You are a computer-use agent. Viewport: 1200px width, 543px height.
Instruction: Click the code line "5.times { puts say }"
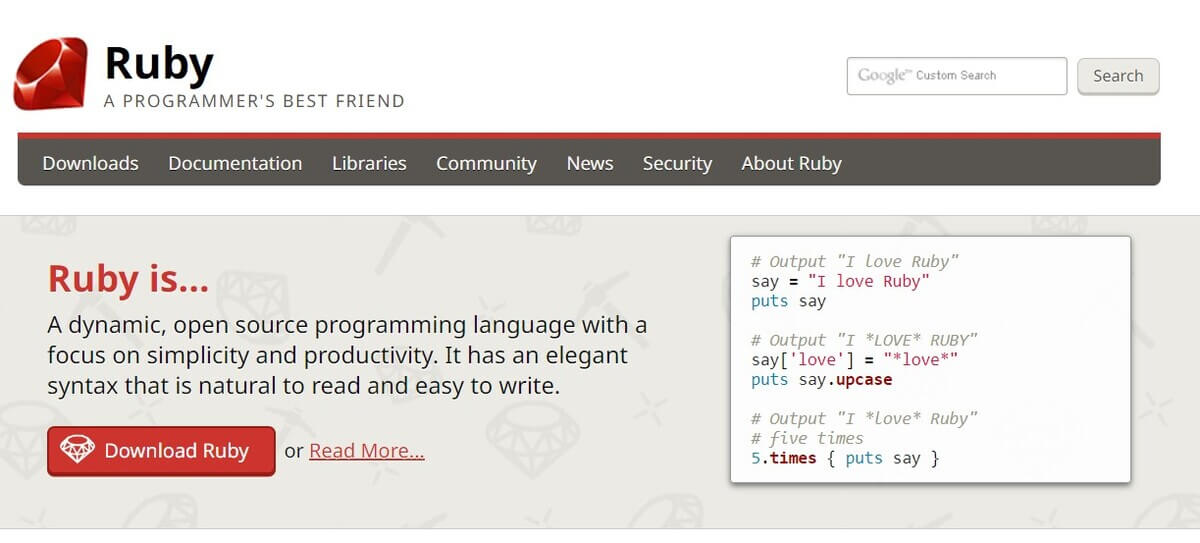point(845,458)
